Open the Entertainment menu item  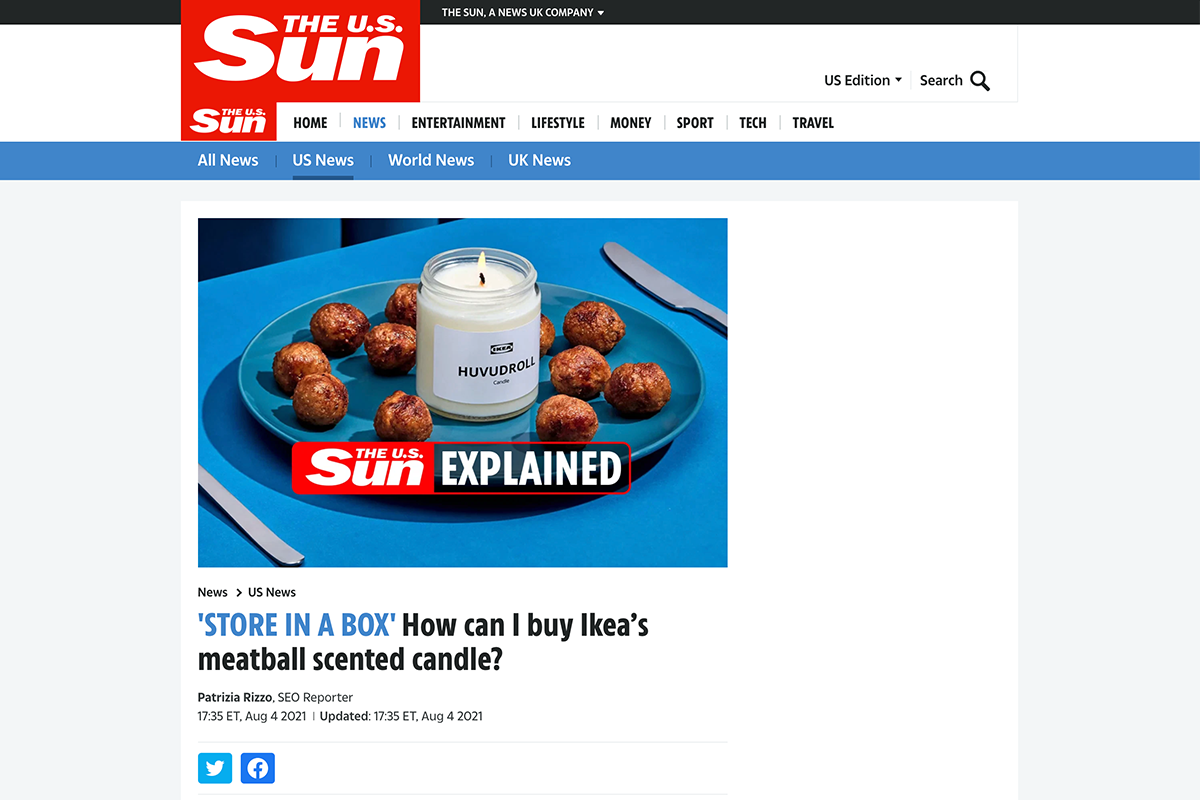coord(458,123)
